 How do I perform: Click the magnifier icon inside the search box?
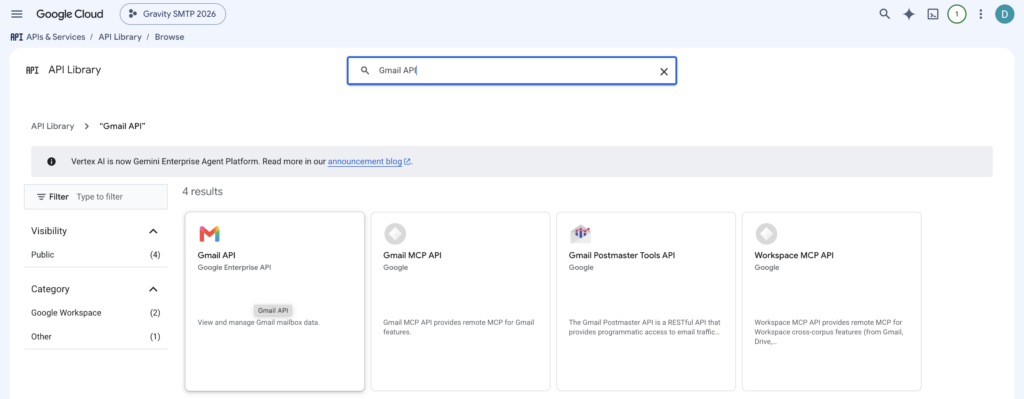pos(365,71)
